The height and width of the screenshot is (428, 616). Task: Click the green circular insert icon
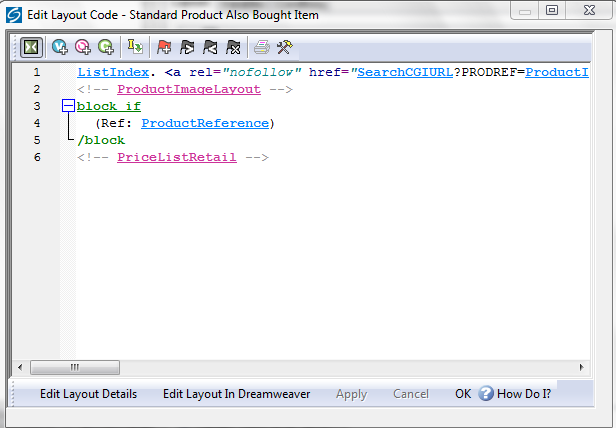click(x=106, y=46)
